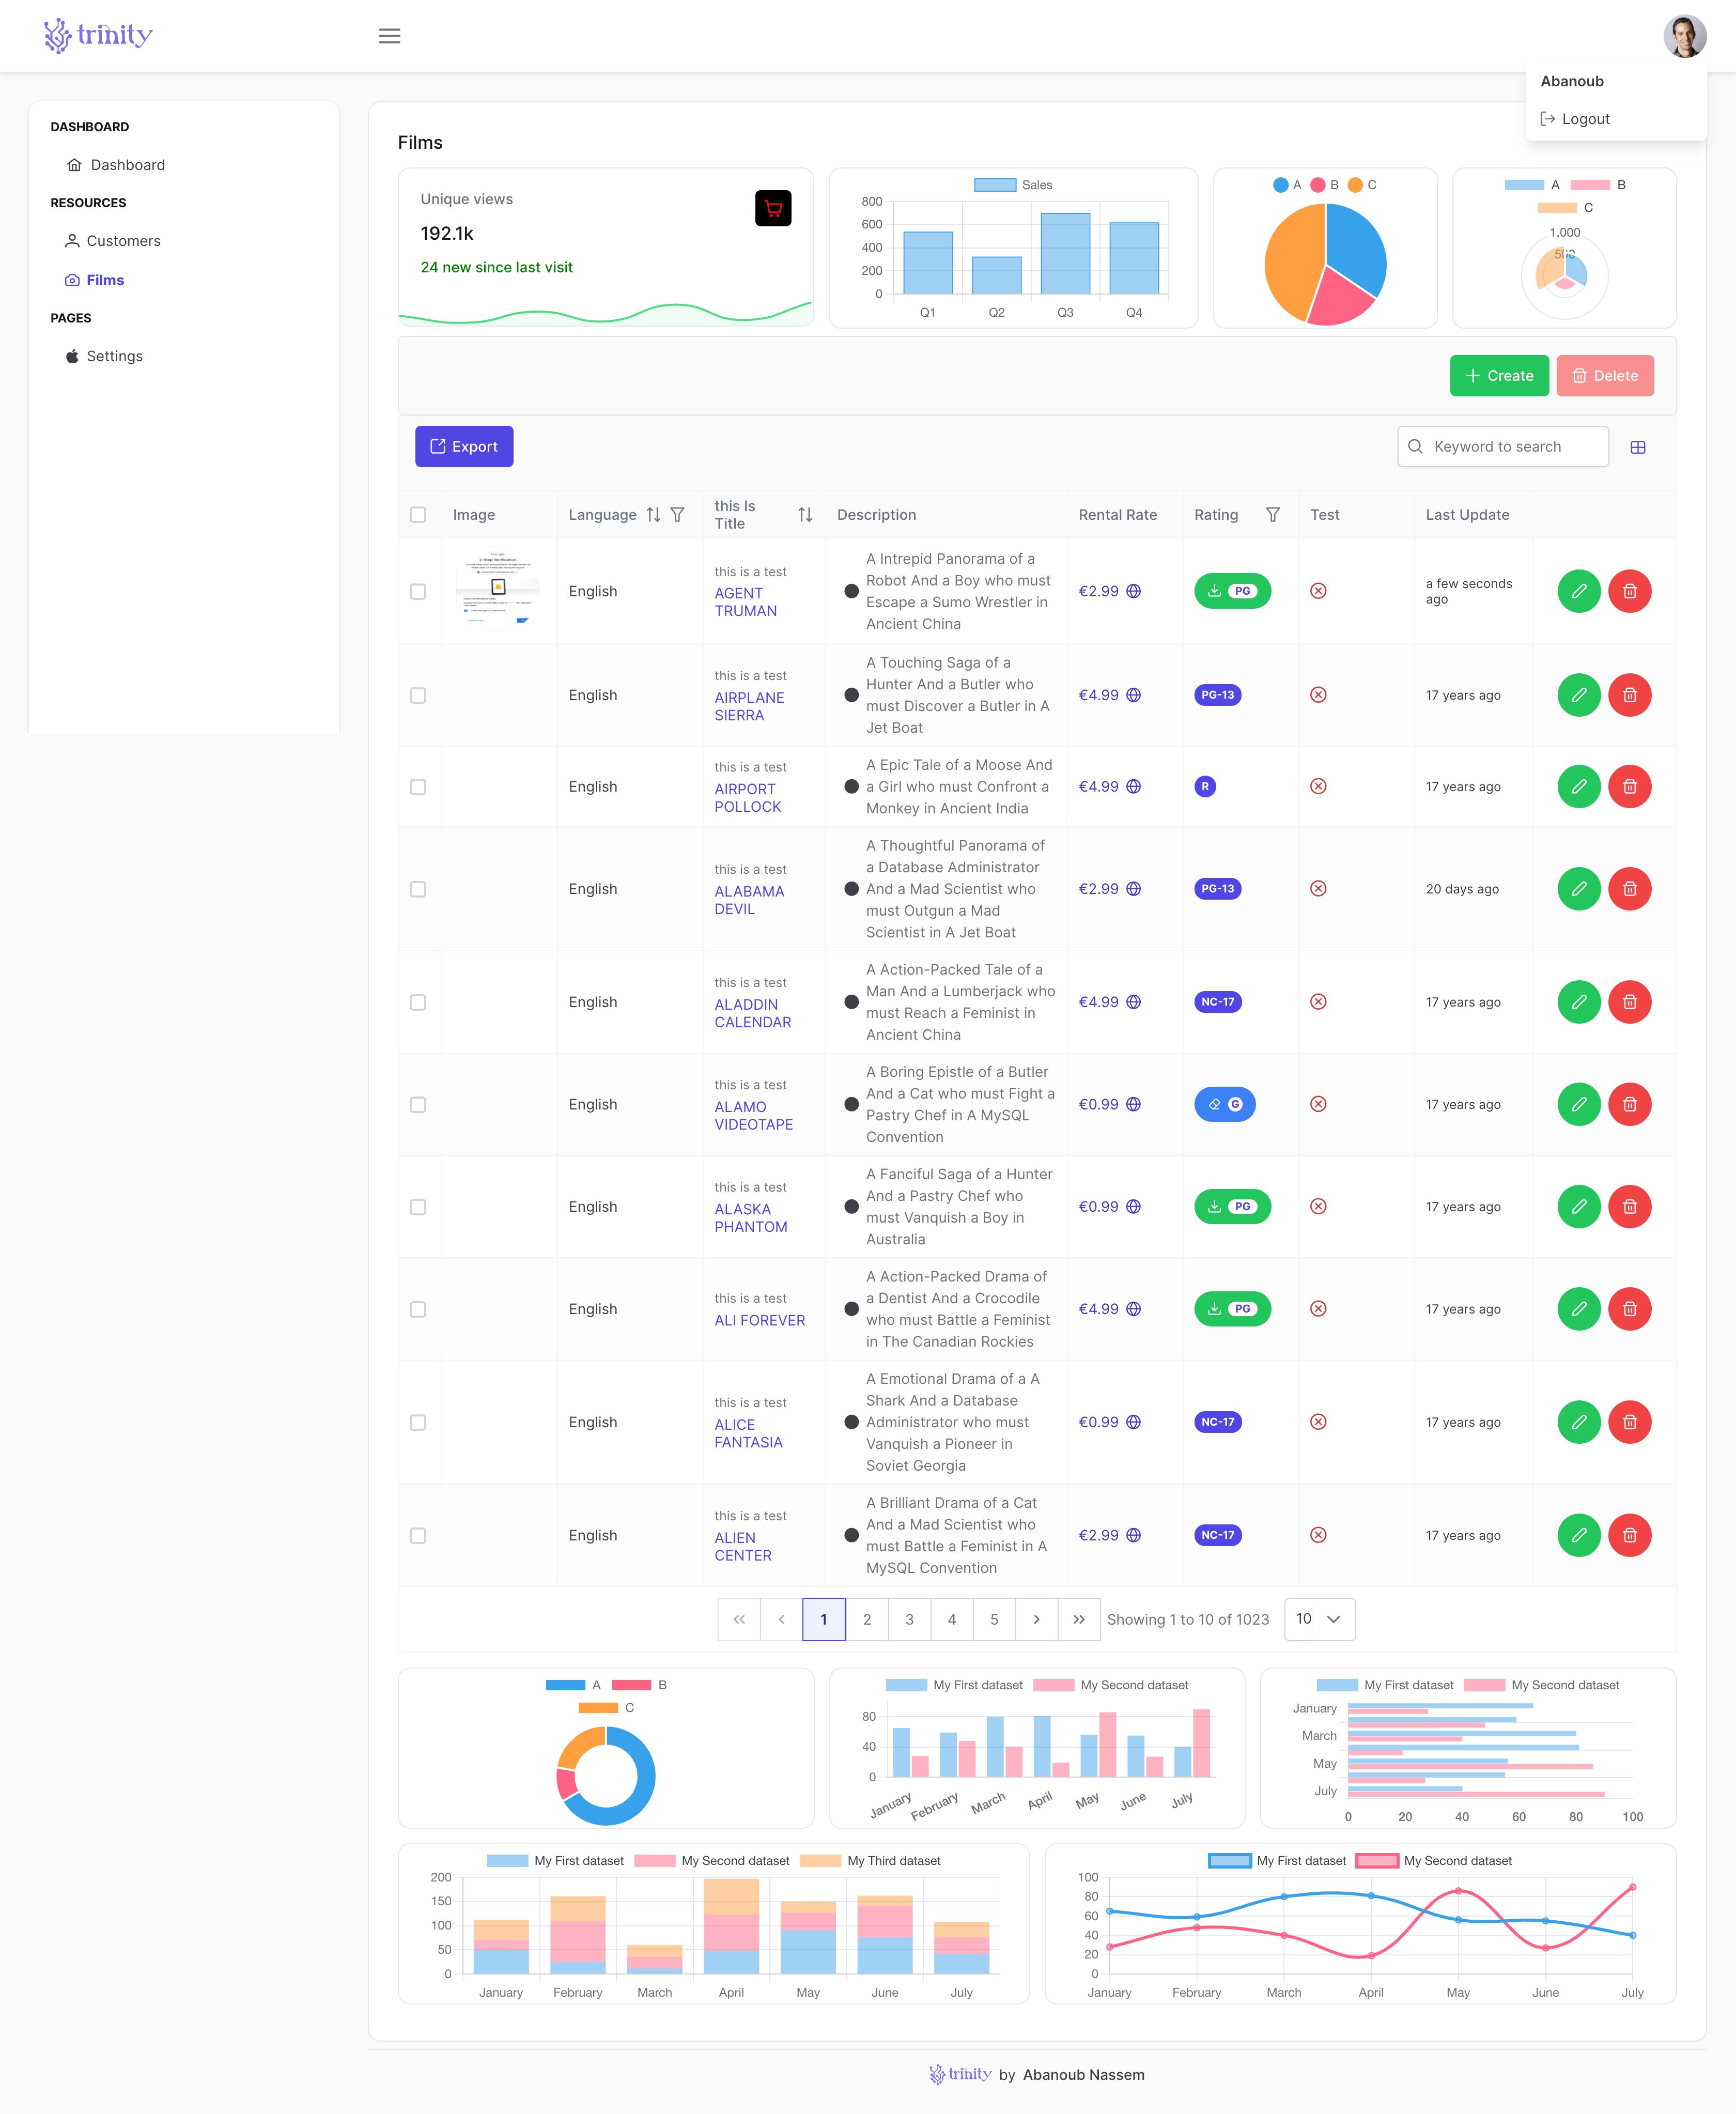Edit the ALABAMA DEVIL row
Image resolution: width=1736 pixels, height=2114 pixels.
(1579, 889)
